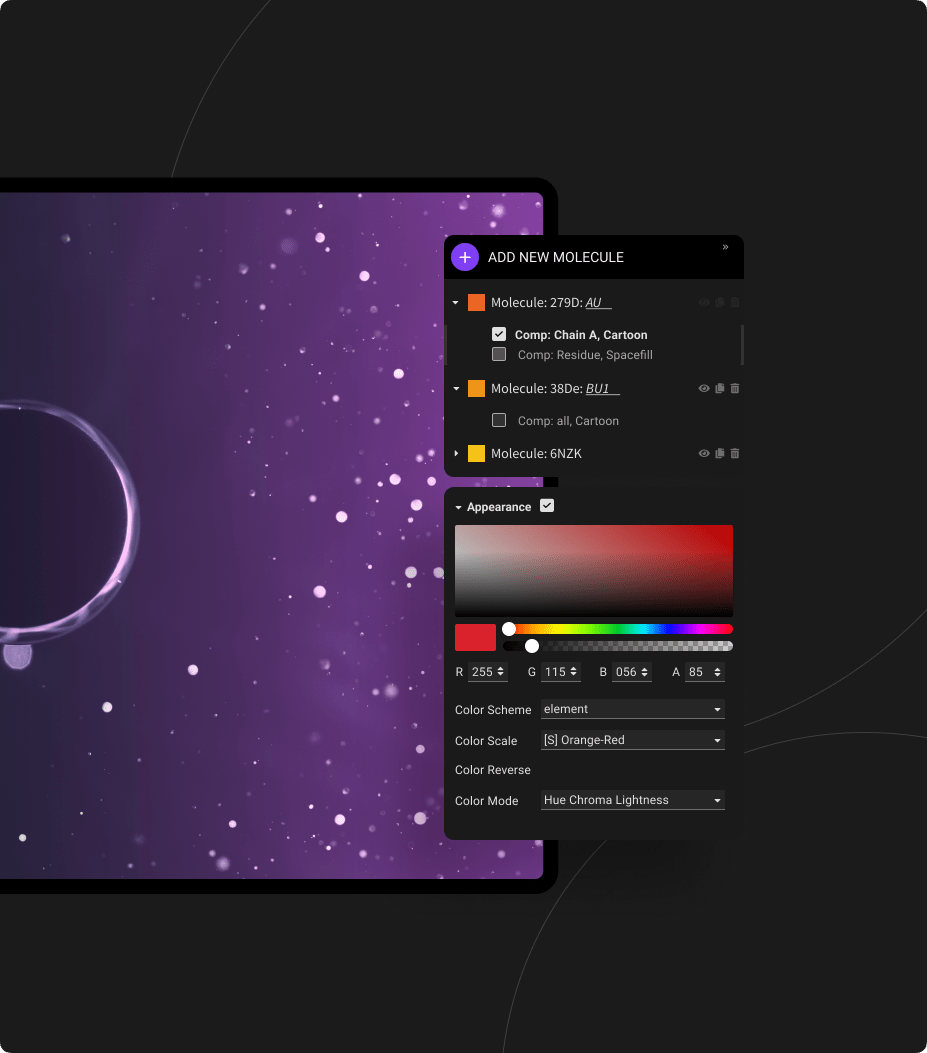Collapse the panel with the double-chevron icon
The width and height of the screenshot is (927, 1053).
(725, 247)
